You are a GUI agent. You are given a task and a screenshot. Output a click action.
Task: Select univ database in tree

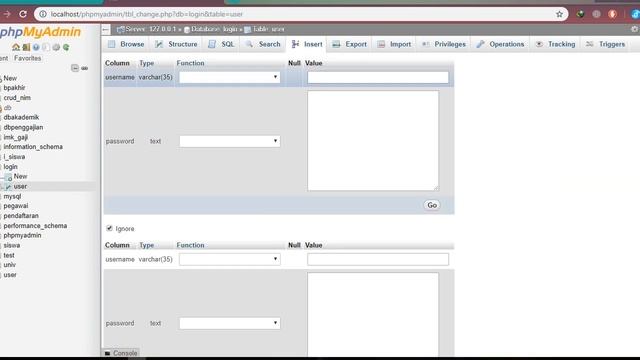click(x=9, y=265)
